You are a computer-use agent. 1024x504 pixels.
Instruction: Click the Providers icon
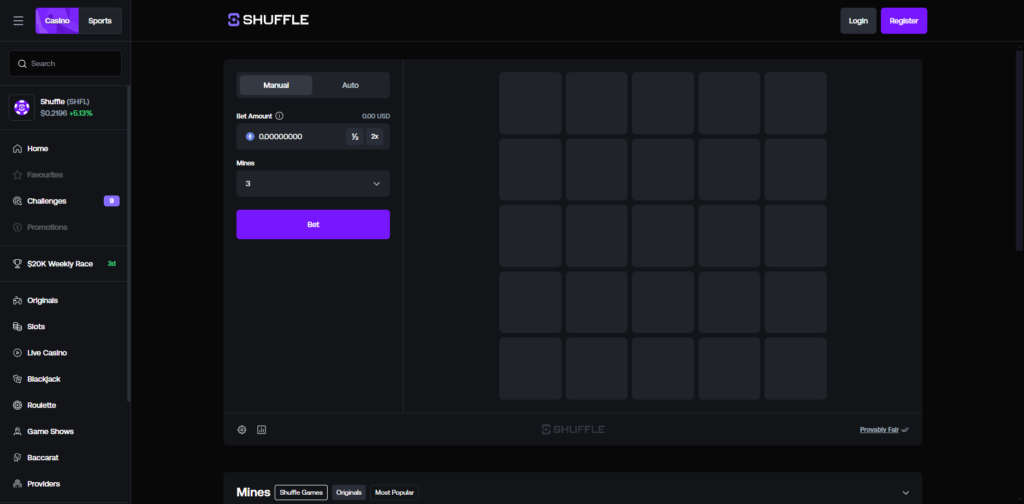(18, 484)
